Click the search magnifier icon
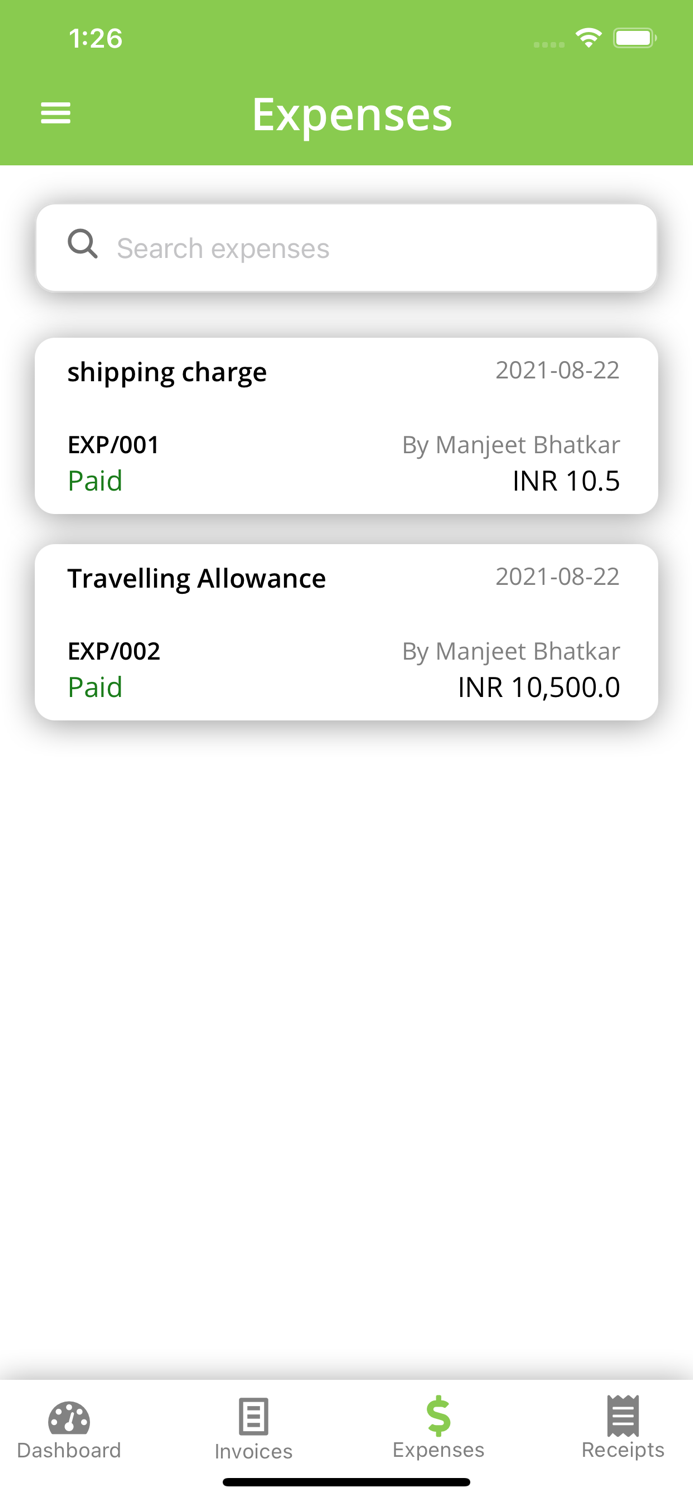This screenshot has height=1500, width=693. coord(83,243)
